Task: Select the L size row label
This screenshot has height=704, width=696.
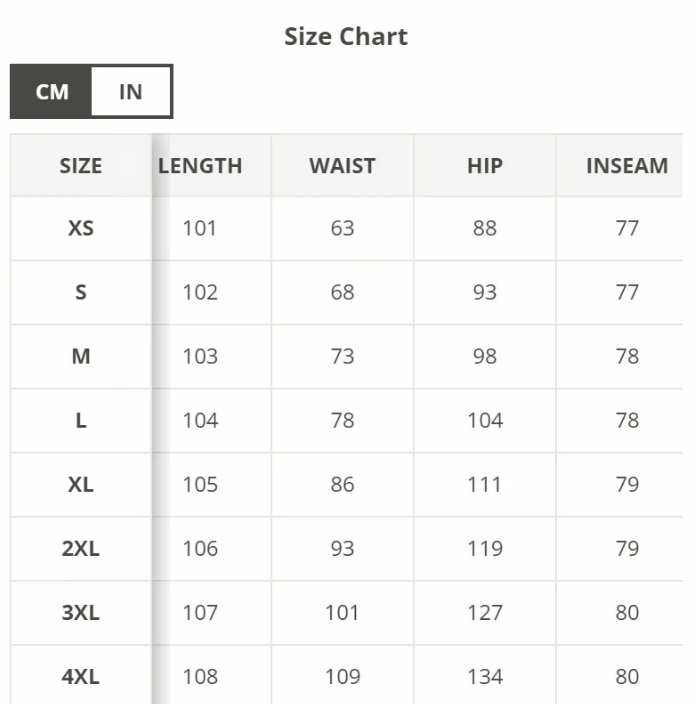Action: tap(81, 420)
